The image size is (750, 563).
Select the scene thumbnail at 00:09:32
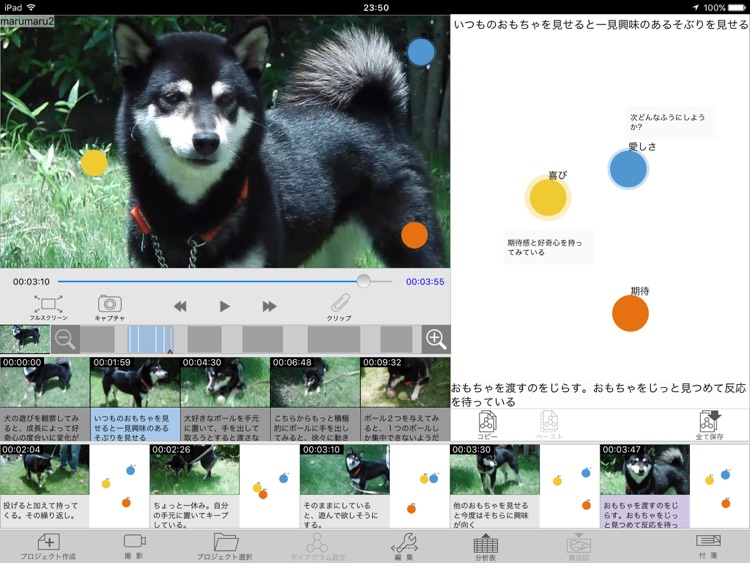point(406,382)
